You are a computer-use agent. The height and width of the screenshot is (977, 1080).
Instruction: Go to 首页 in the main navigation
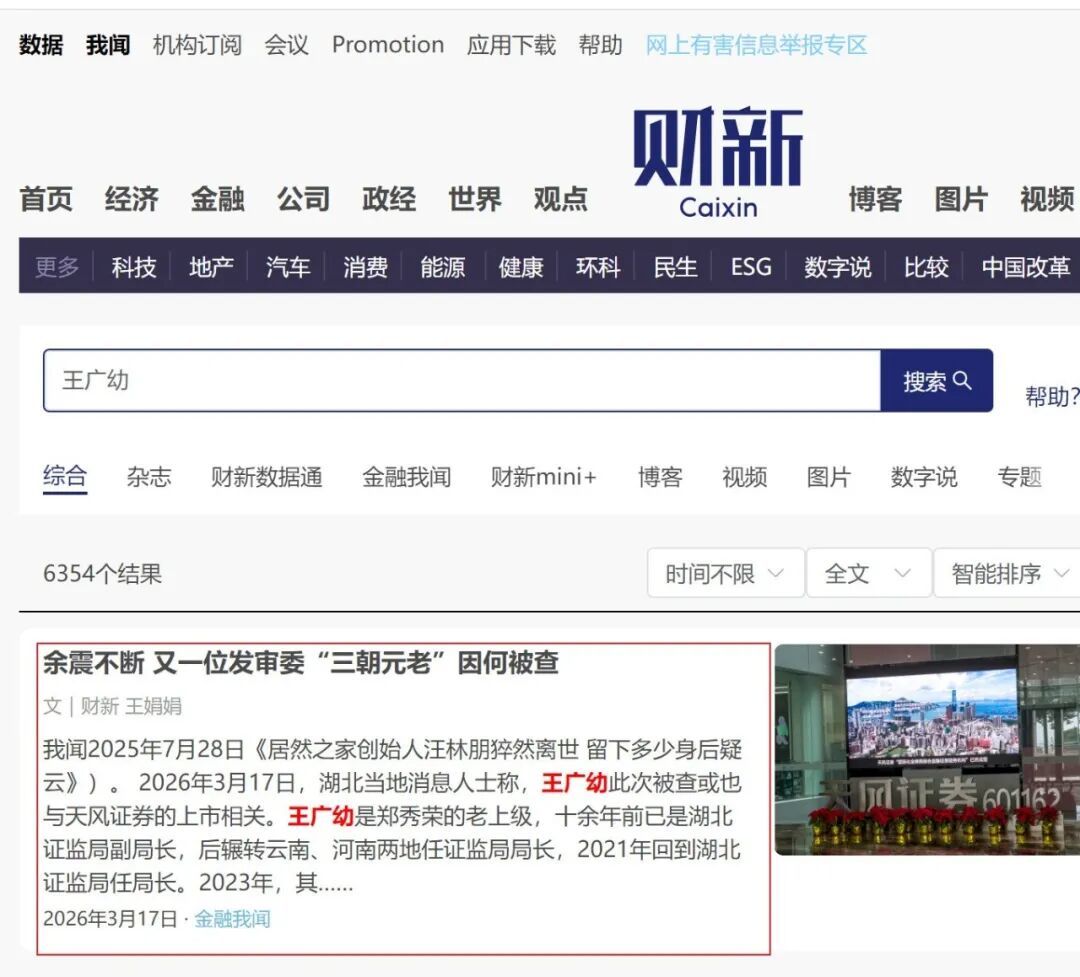(x=46, y=199)
